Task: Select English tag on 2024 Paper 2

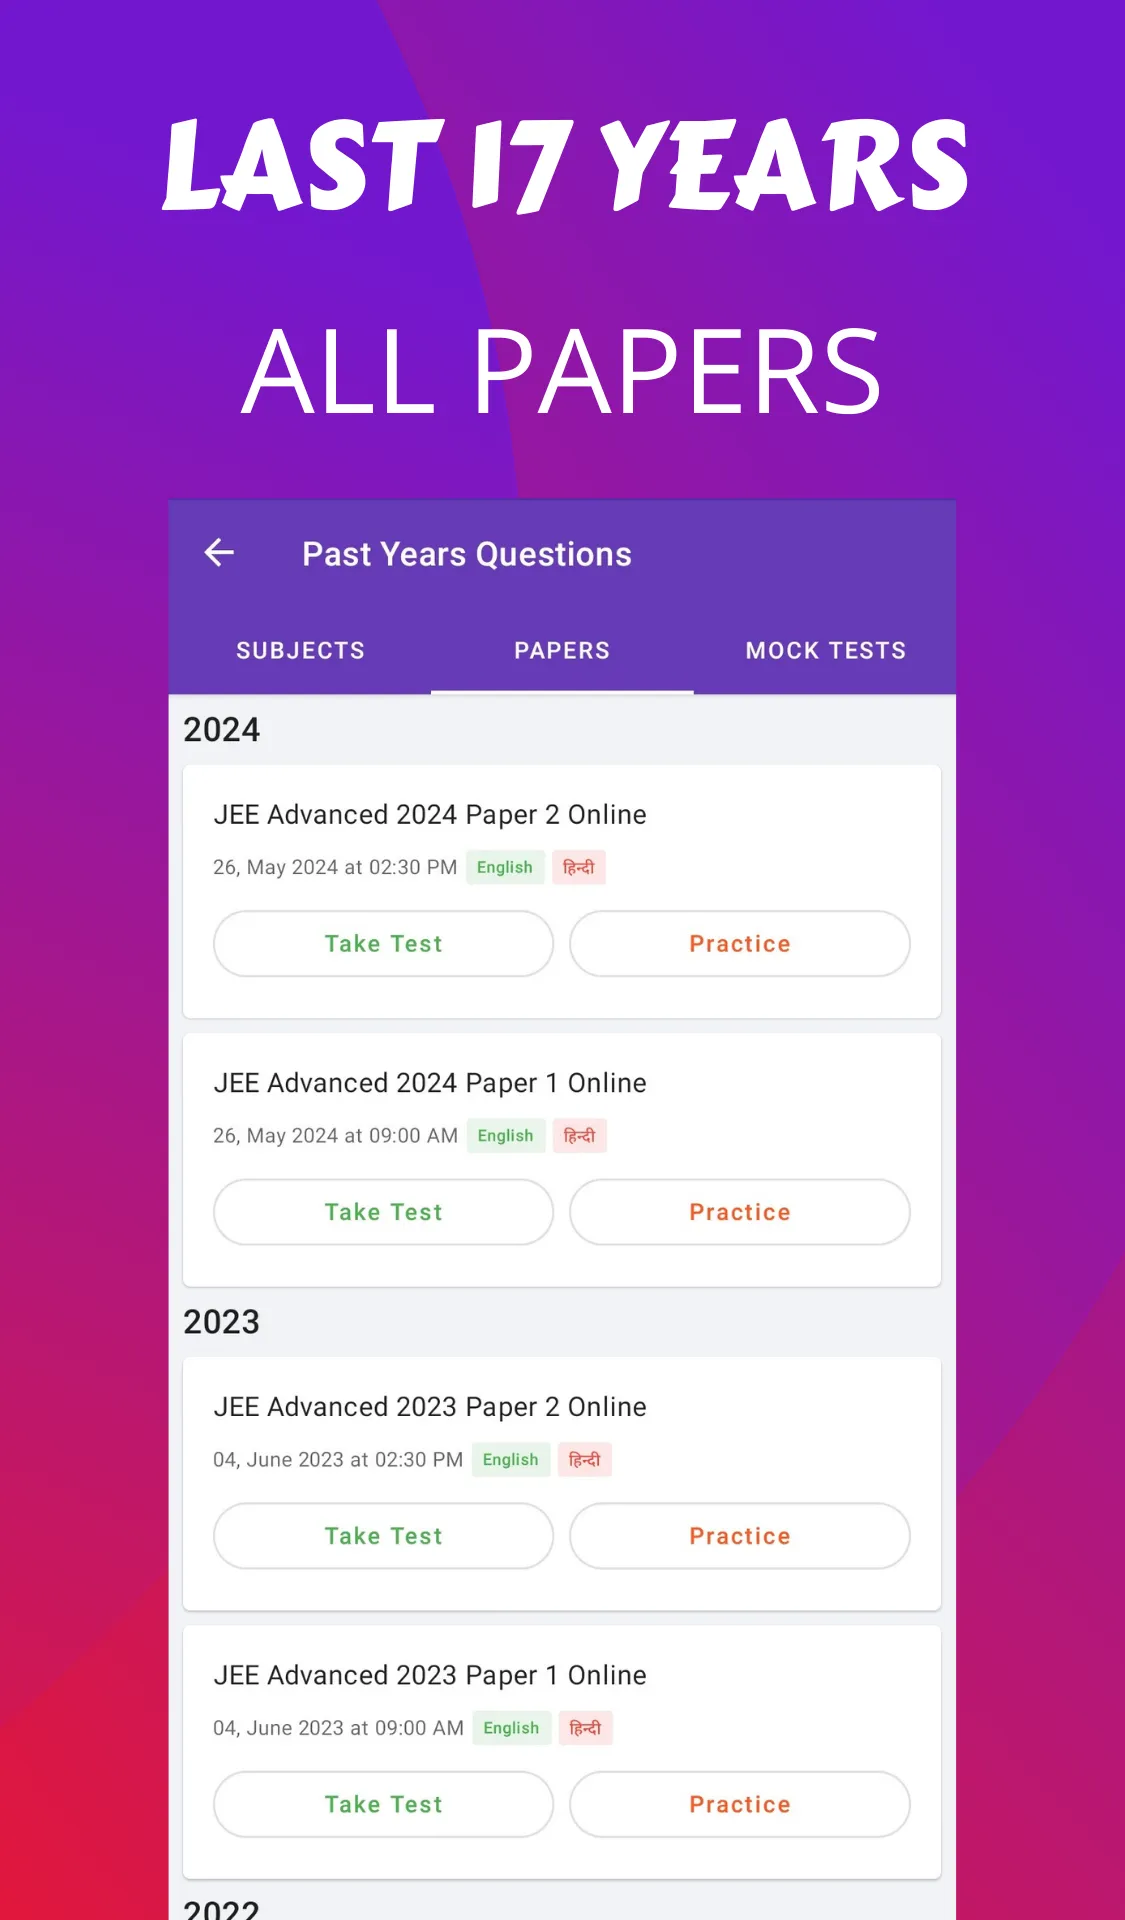Action: (504, 867)
